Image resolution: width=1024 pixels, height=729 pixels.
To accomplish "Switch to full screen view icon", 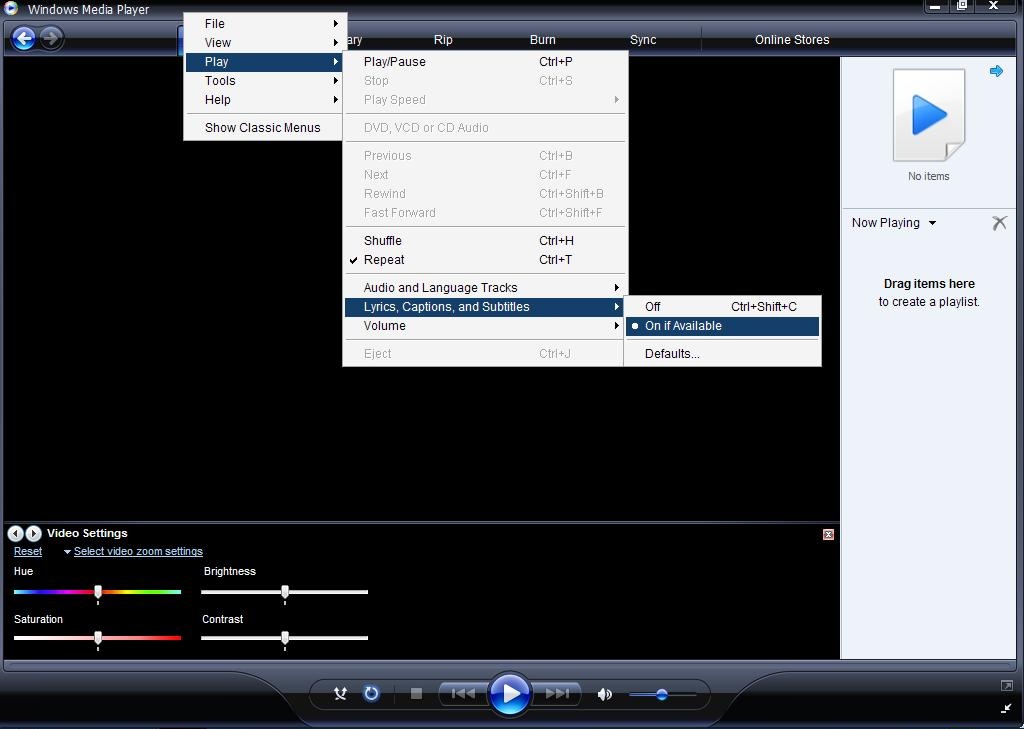I will tap(1006, 685).
